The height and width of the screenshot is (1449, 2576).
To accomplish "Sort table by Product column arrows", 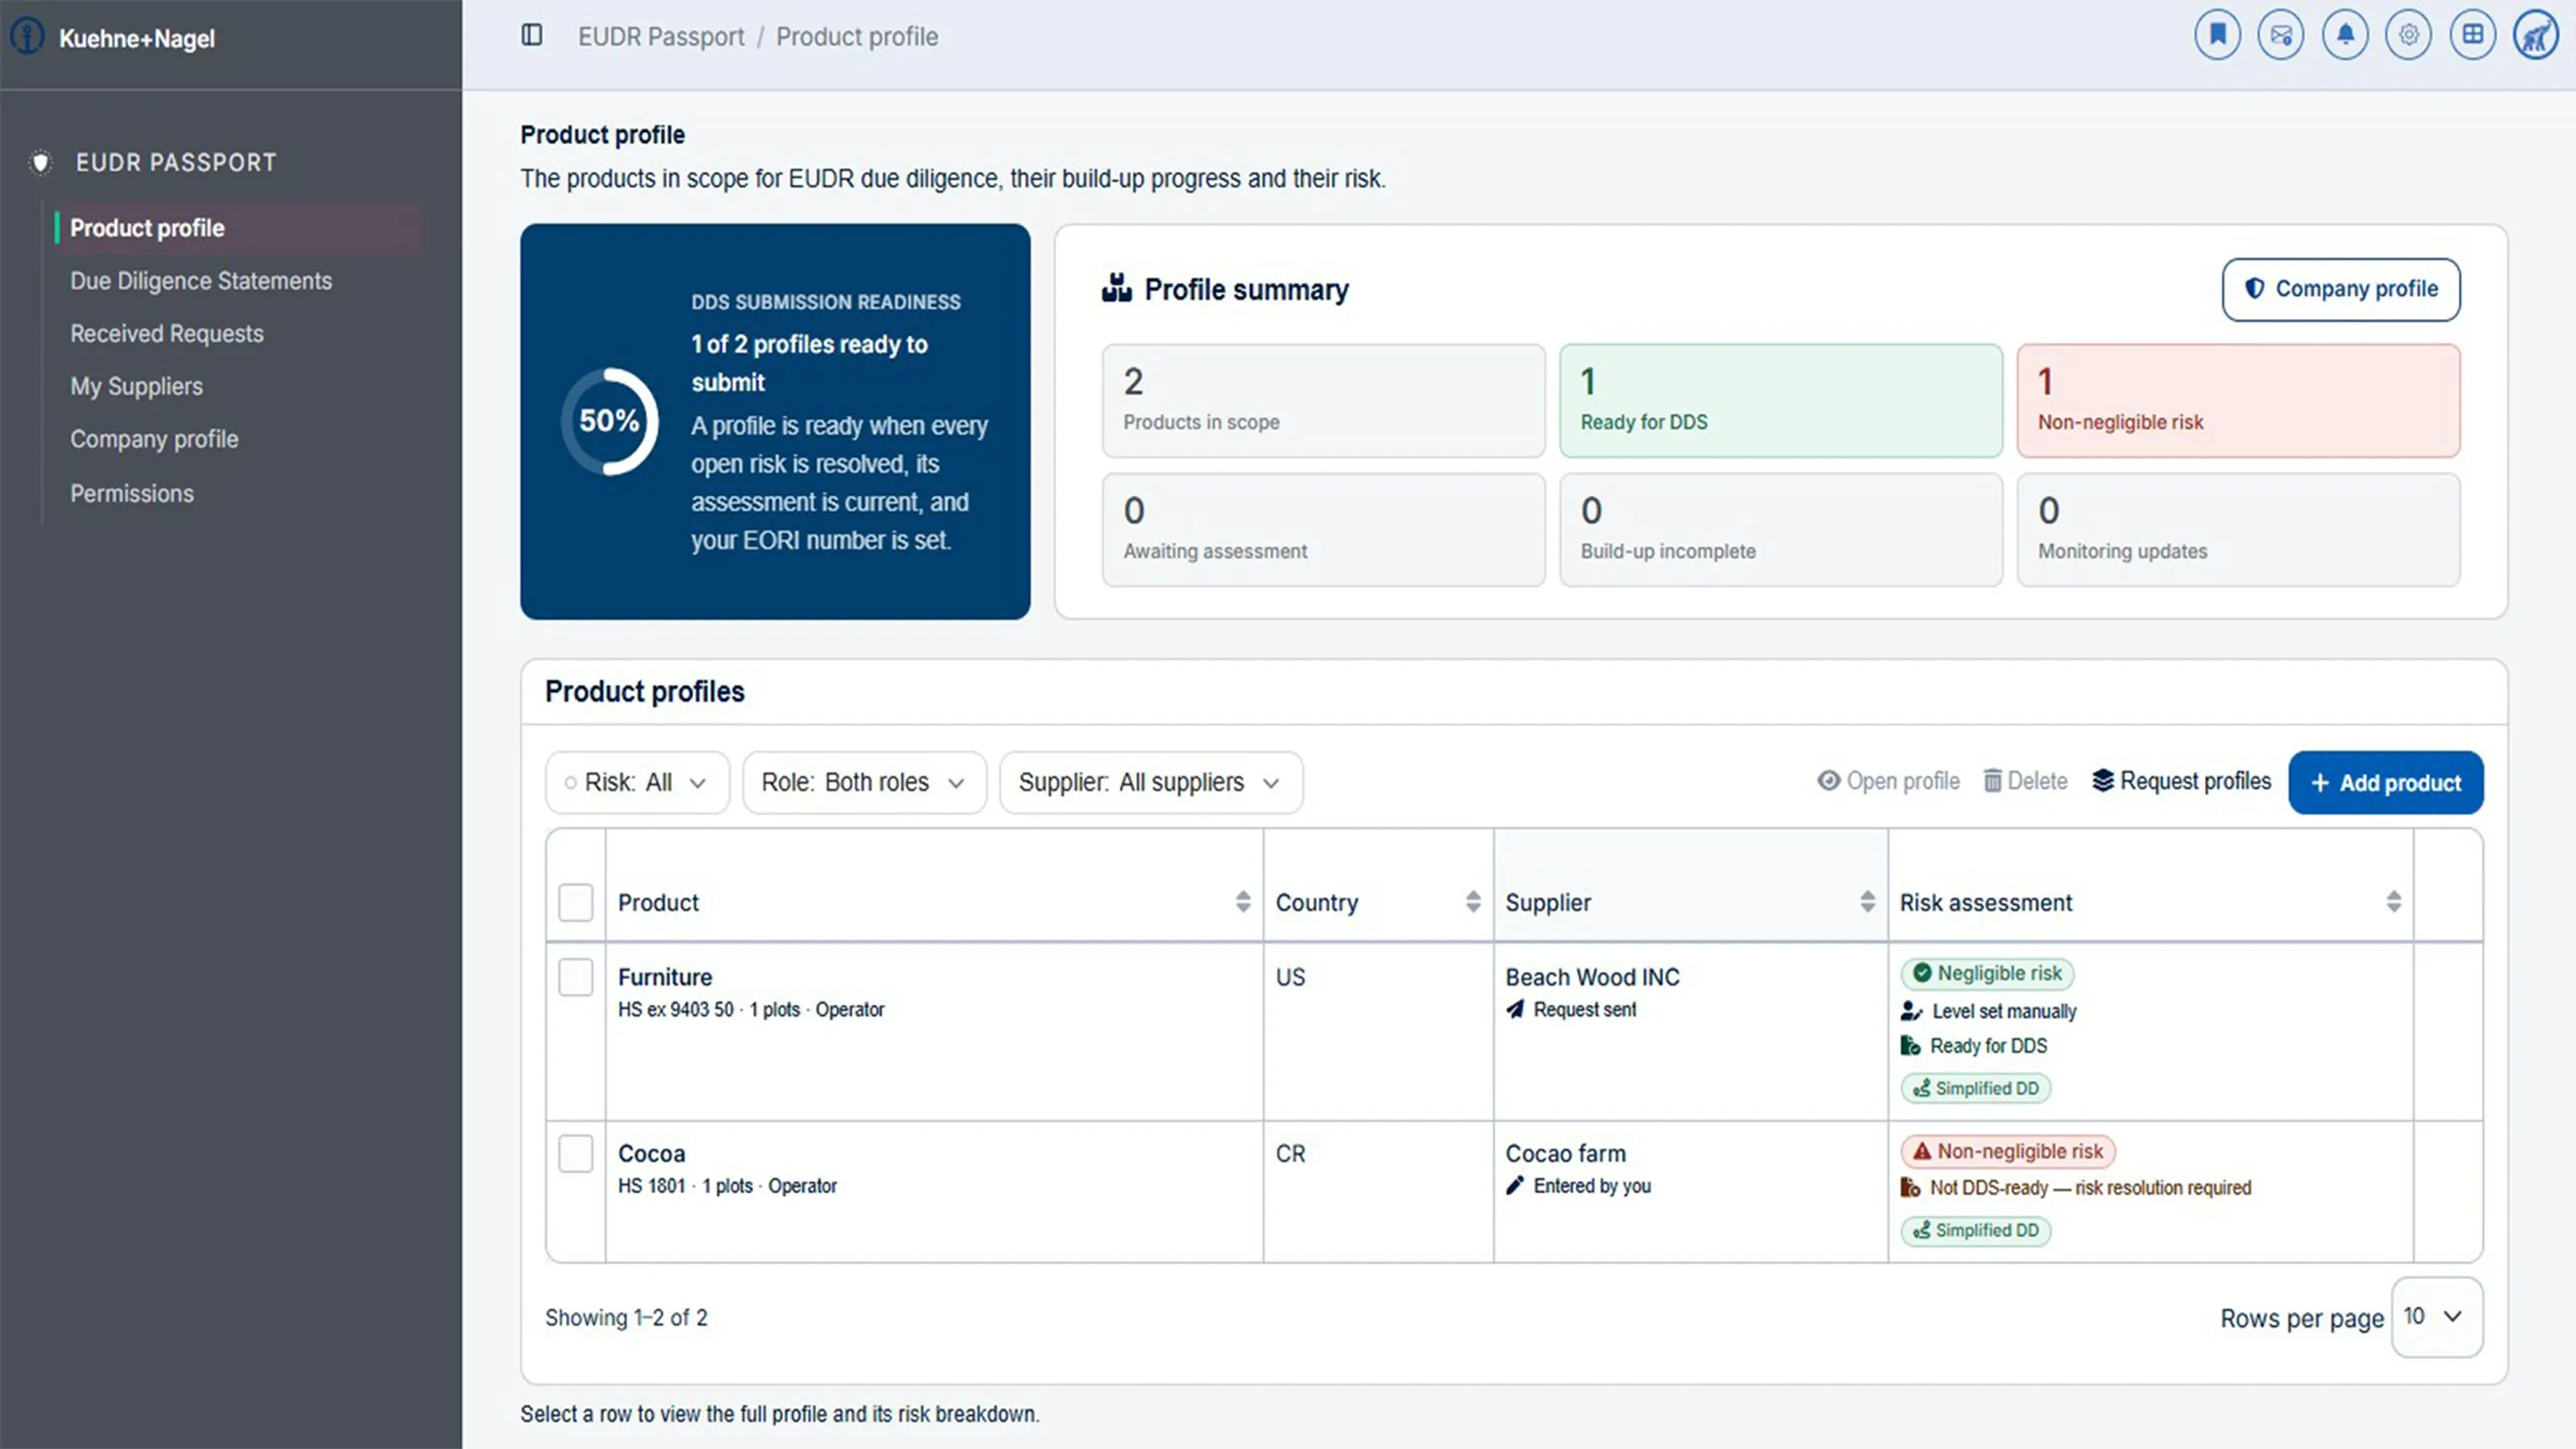I will (x=1243, y=902).
